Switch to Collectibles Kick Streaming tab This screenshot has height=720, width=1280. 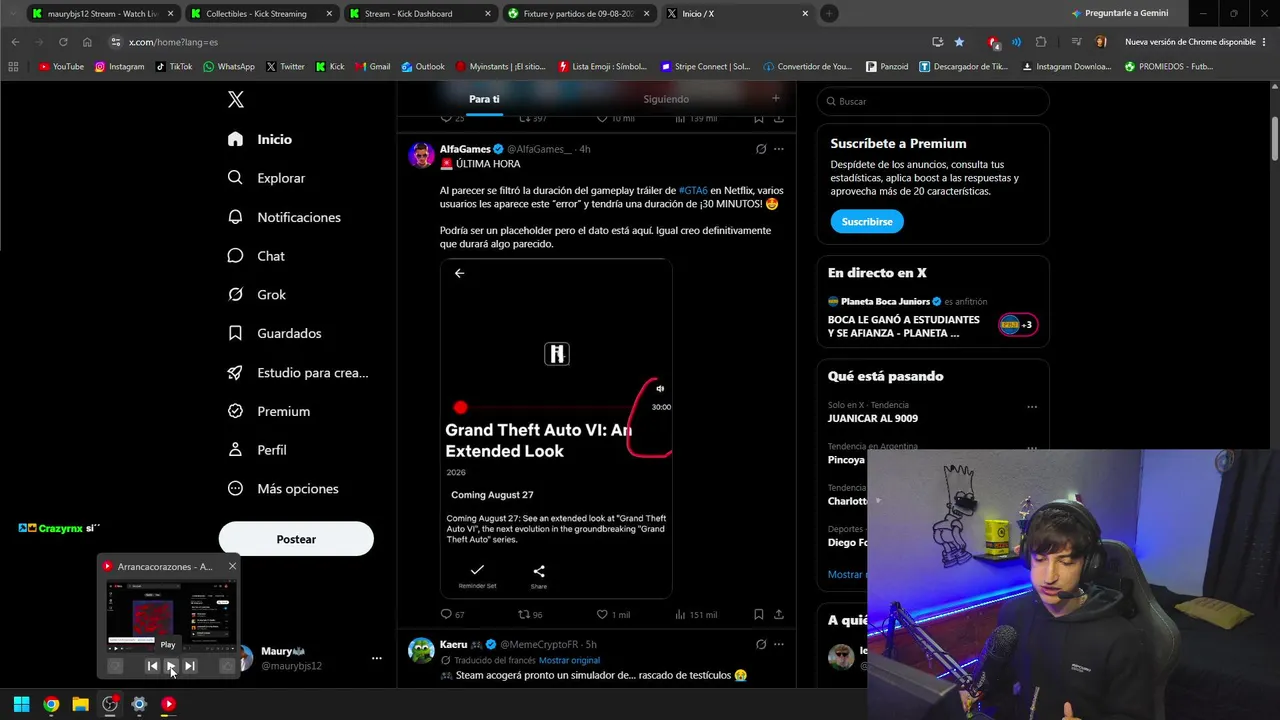tap(262, 14)
